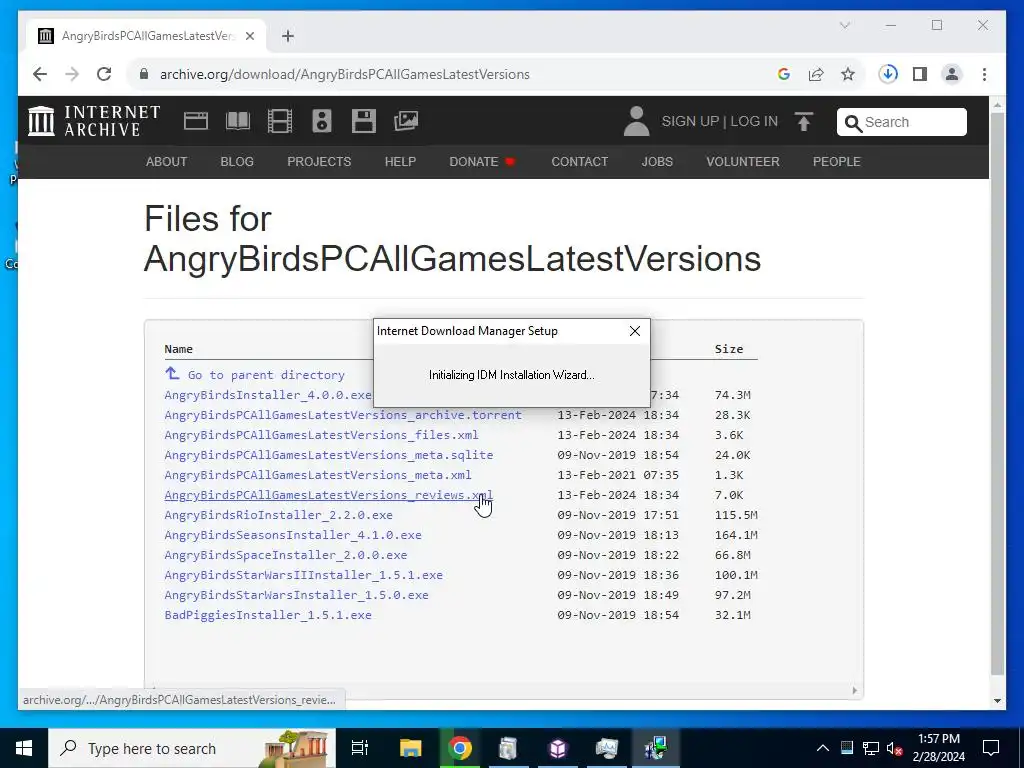Open the JOBS menu item
The image size is (1024, 768).
pyautogui.click(x=657, y=161)
